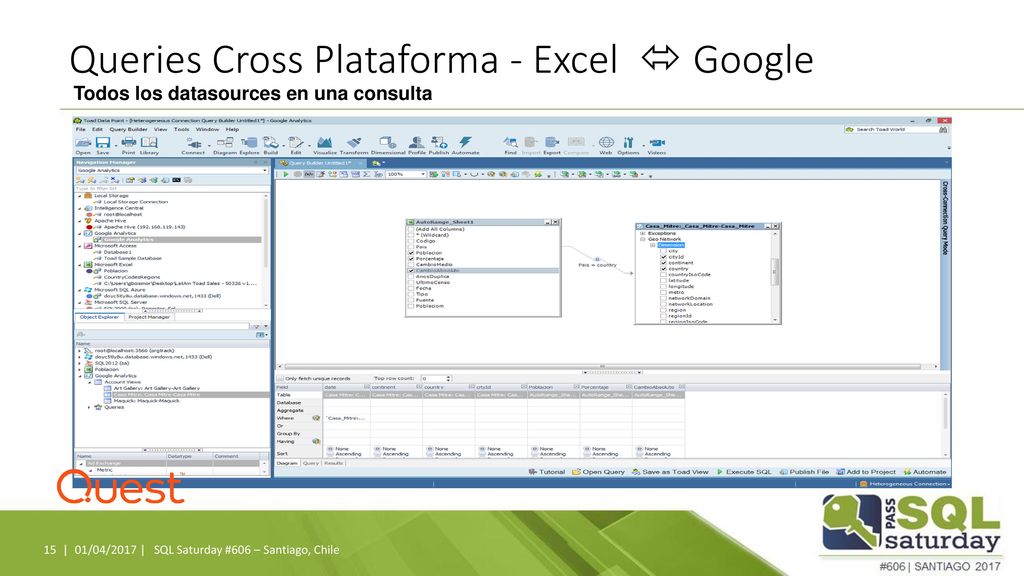Toggle the Porcentaje column checkbox
This screenshot has width=1024, height=576.
coord(411,259)
